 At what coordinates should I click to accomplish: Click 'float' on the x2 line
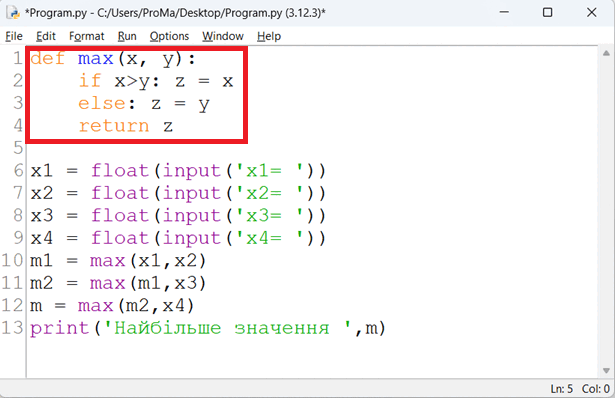(x=120, y=193)
